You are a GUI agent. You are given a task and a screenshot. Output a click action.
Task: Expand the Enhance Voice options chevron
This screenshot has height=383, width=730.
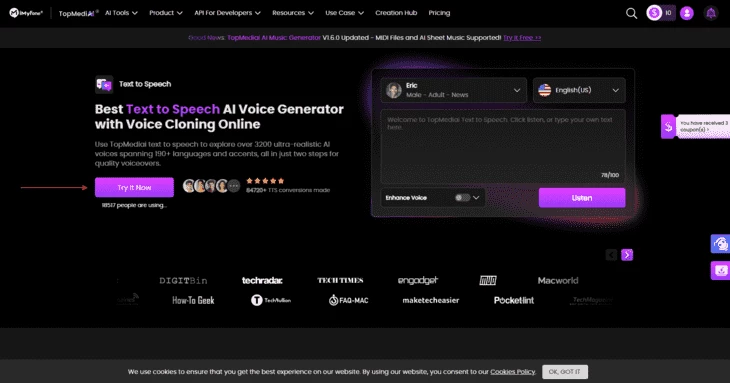476,198
